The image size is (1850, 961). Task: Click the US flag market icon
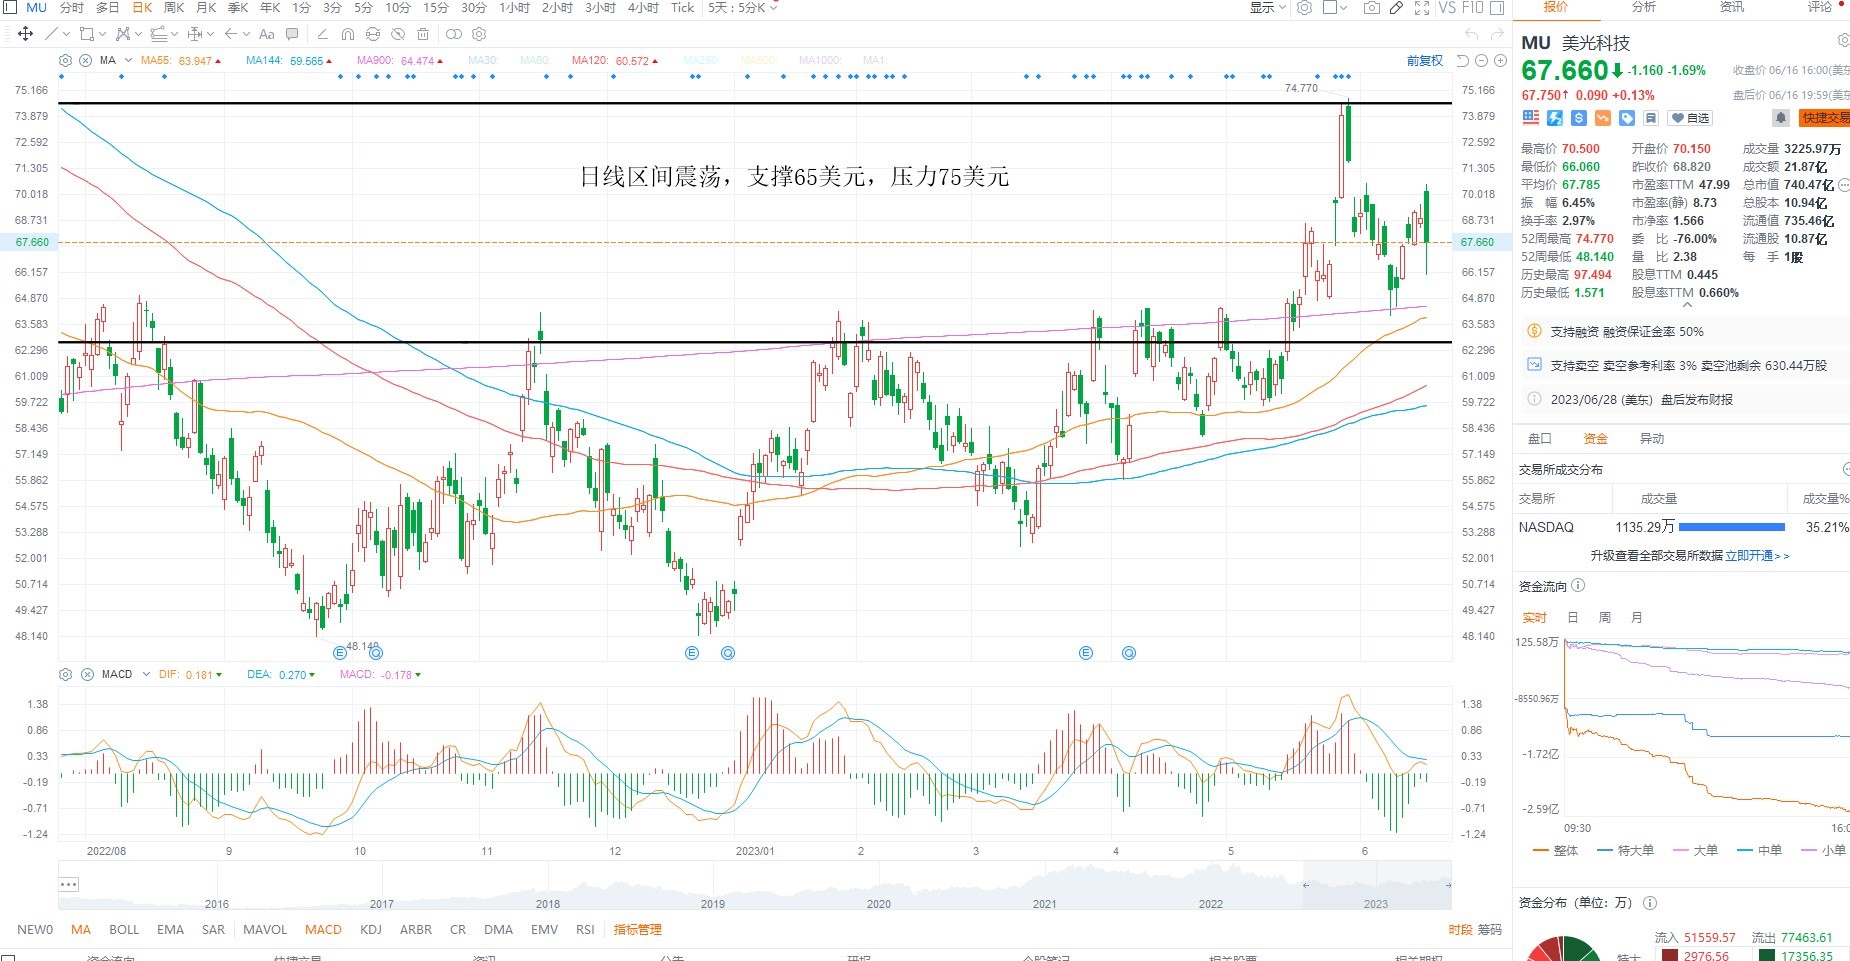click(x=1531, y=118)
